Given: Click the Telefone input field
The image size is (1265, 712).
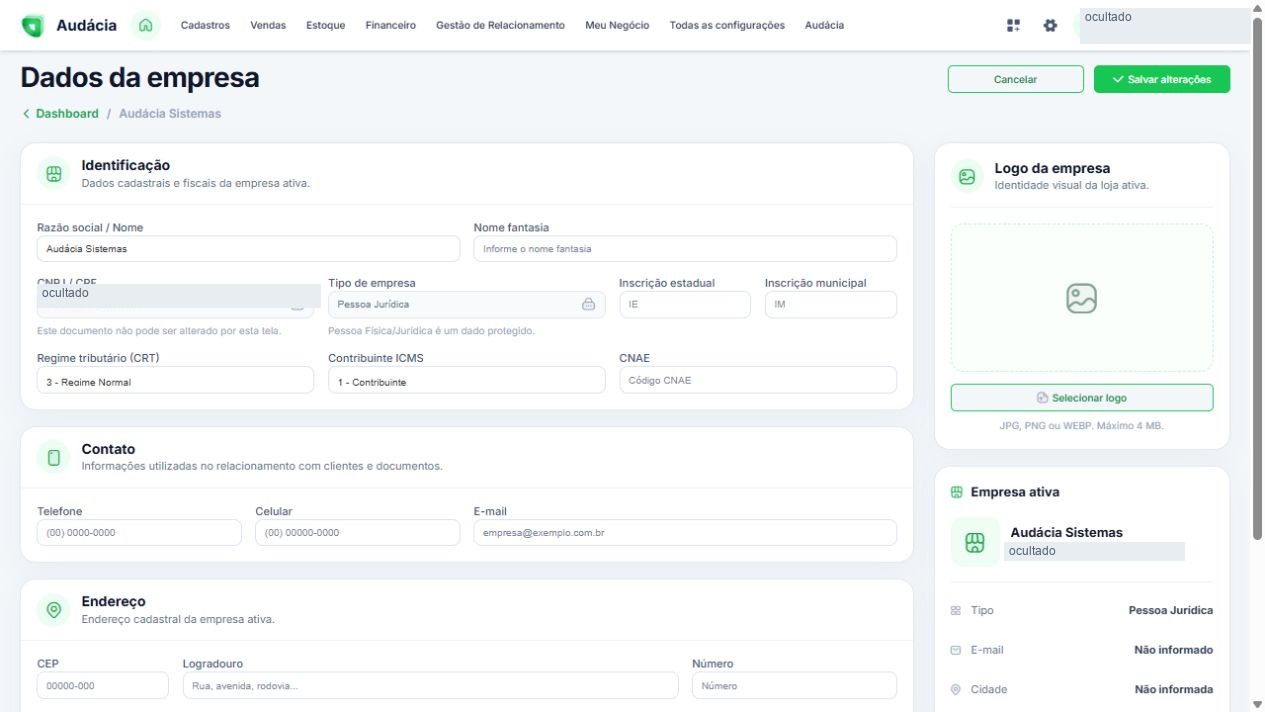Looking at the screenshot, I should [x=139, y=533].
